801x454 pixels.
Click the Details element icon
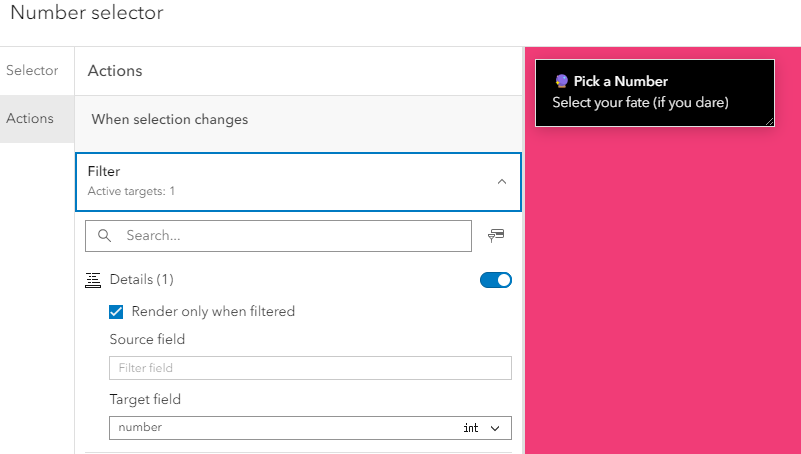(94, 280)
